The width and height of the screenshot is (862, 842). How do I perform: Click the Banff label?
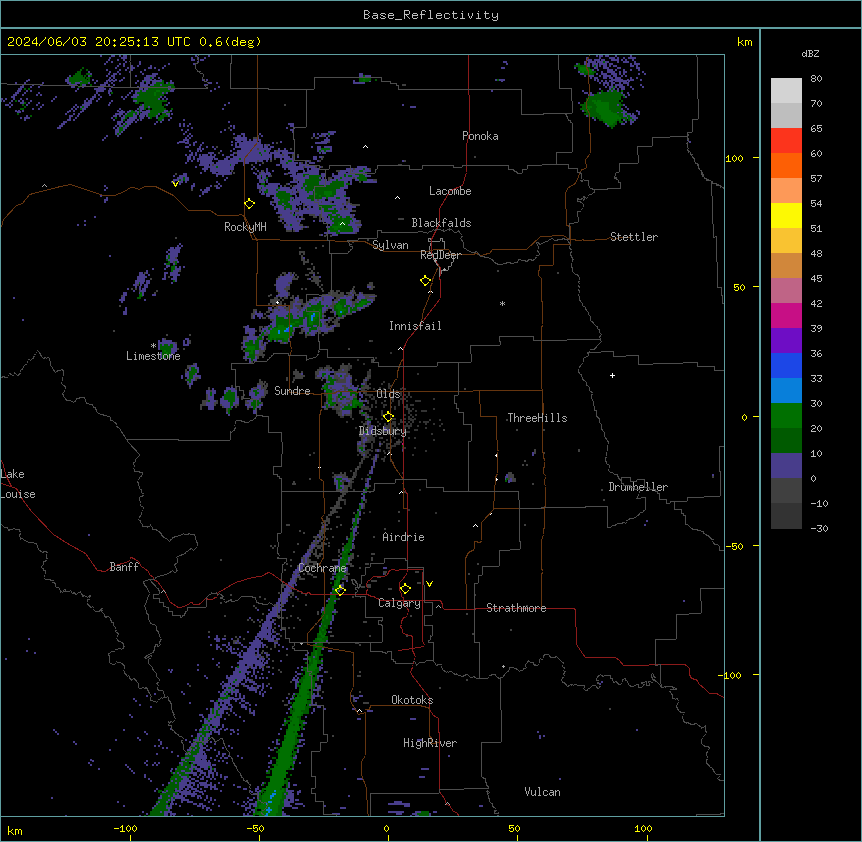click(124, 567)
